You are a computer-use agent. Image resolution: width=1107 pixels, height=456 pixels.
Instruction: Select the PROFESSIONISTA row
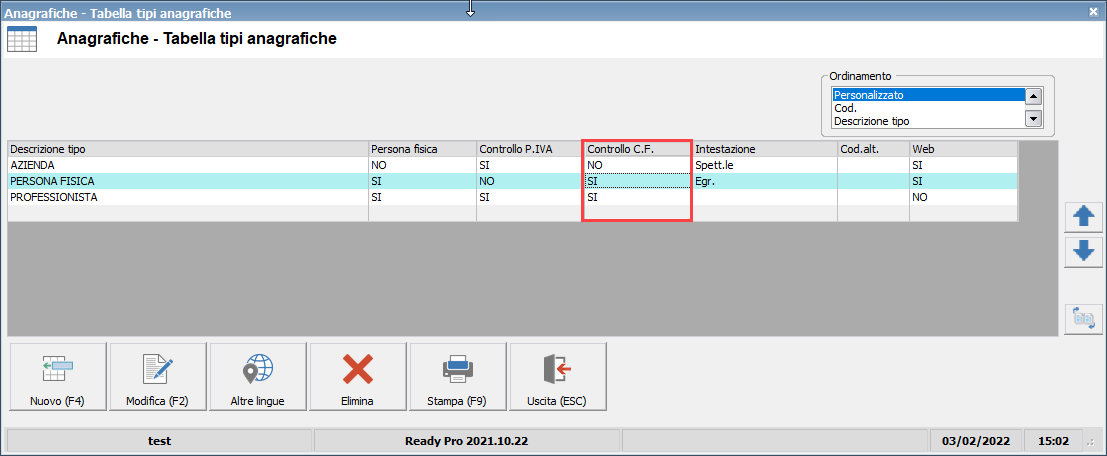click(513, 198)
